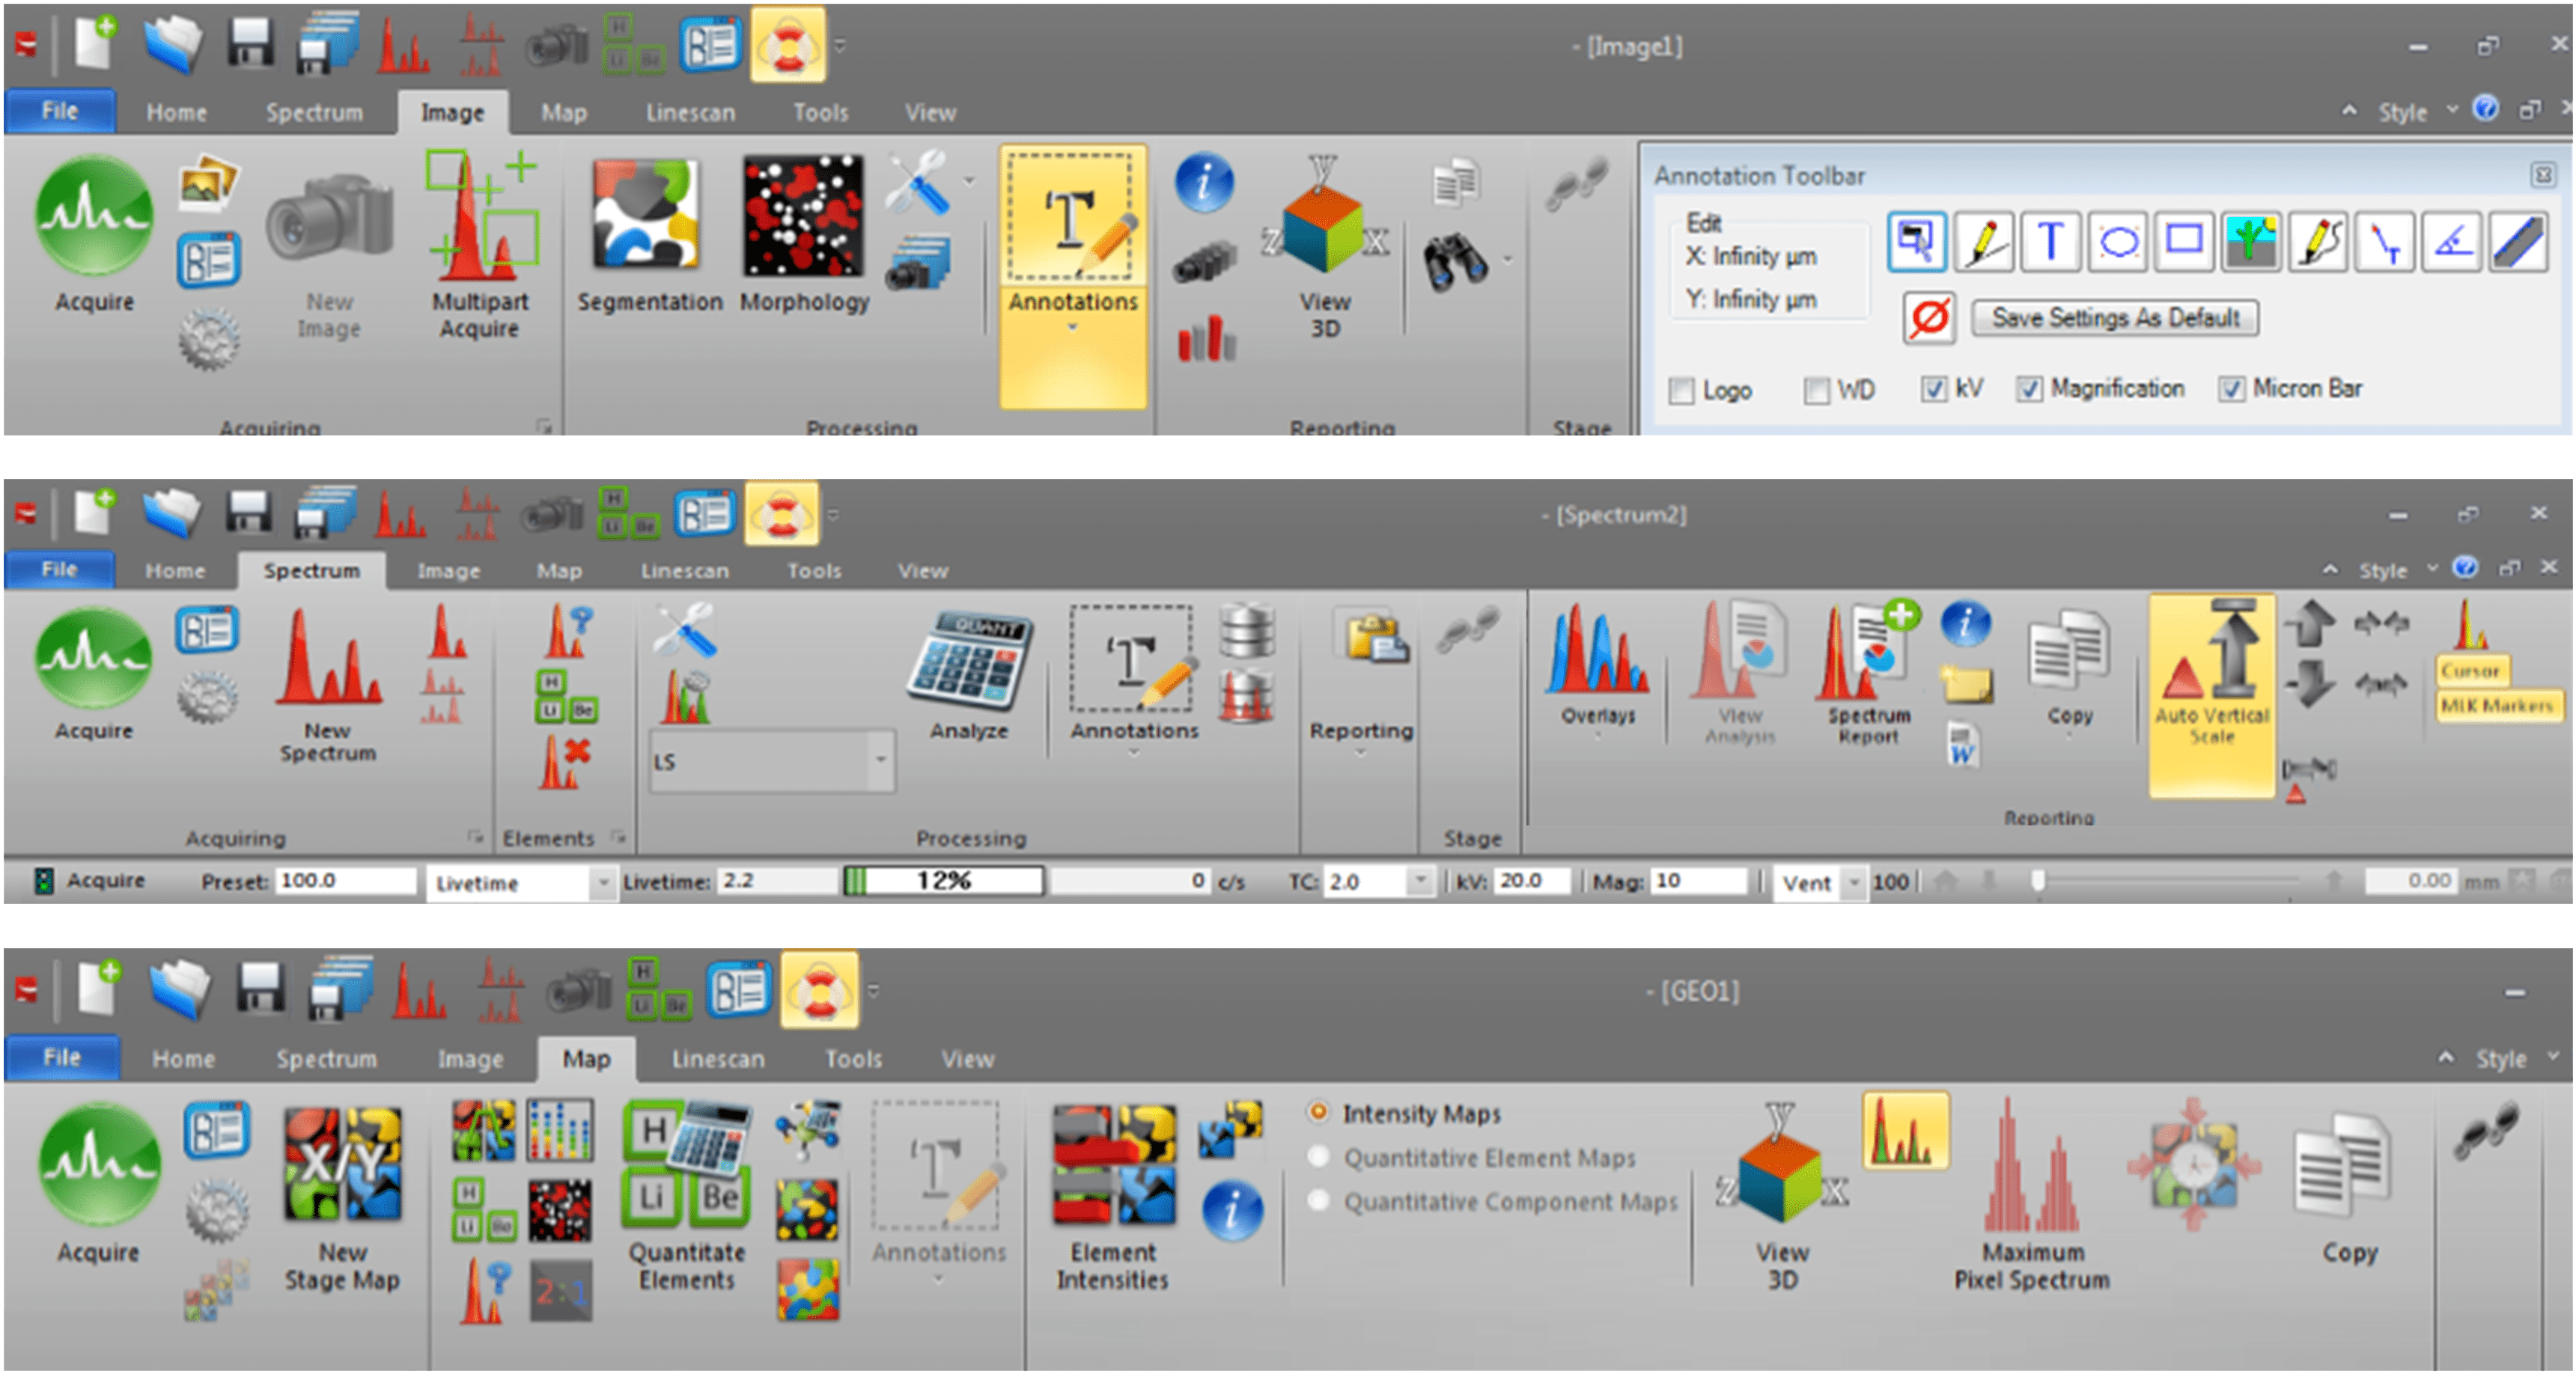Expand the Reporting dropdown in Spectrum ribbon
The height and width of the screenshot is (1374, 2576).
pos(1361,753)
